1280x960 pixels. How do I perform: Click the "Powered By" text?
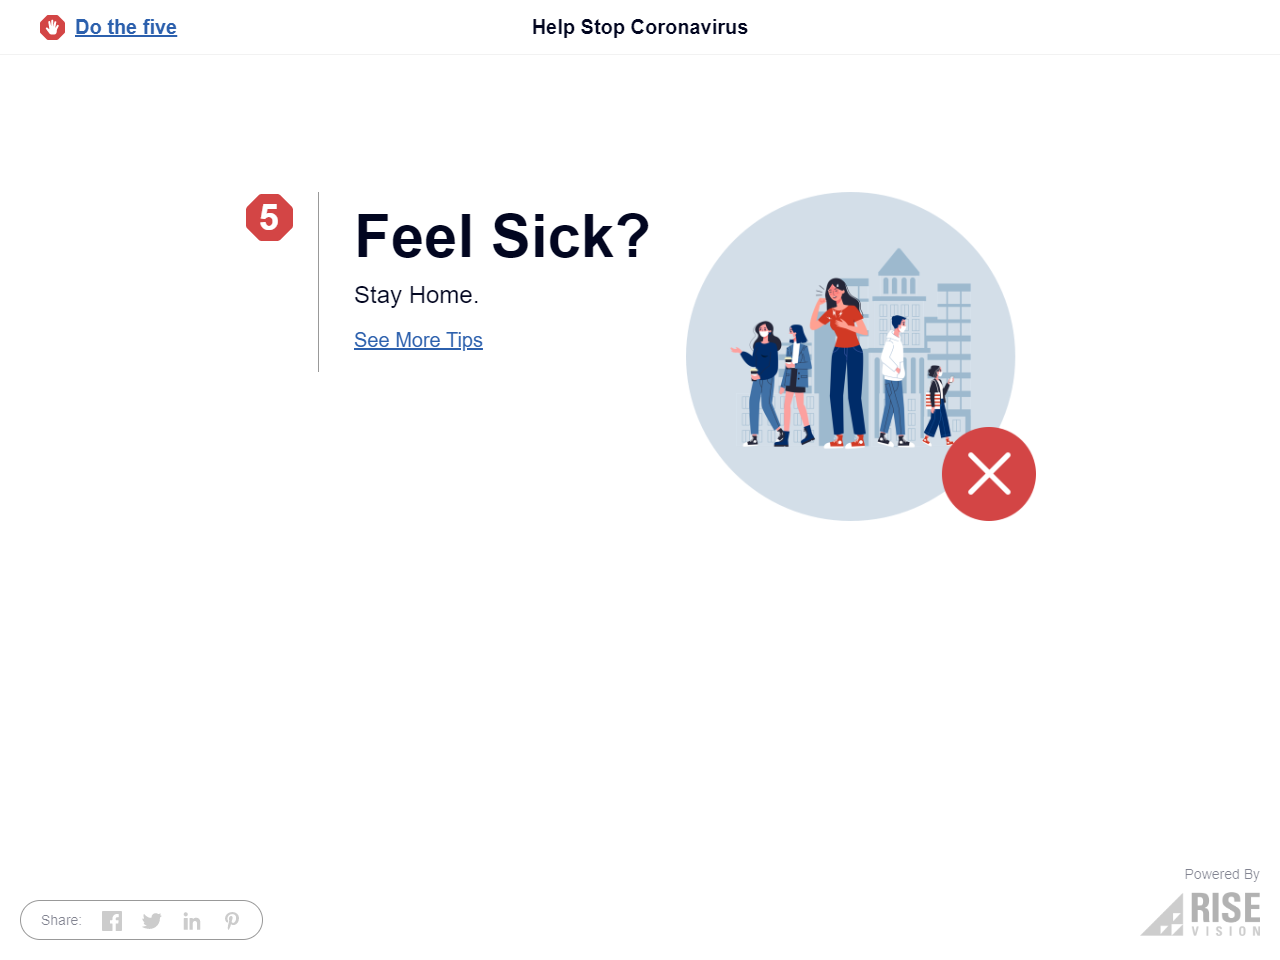pyautogui.click(x=1222, y=874)
